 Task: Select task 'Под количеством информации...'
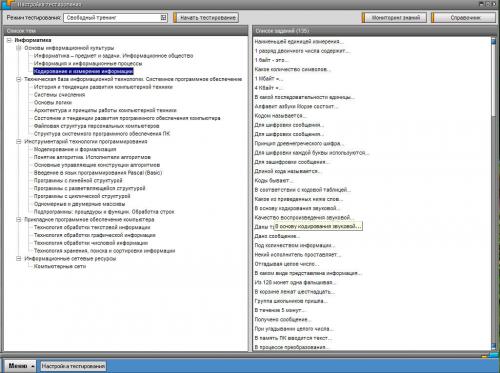(x=295, y=245)
